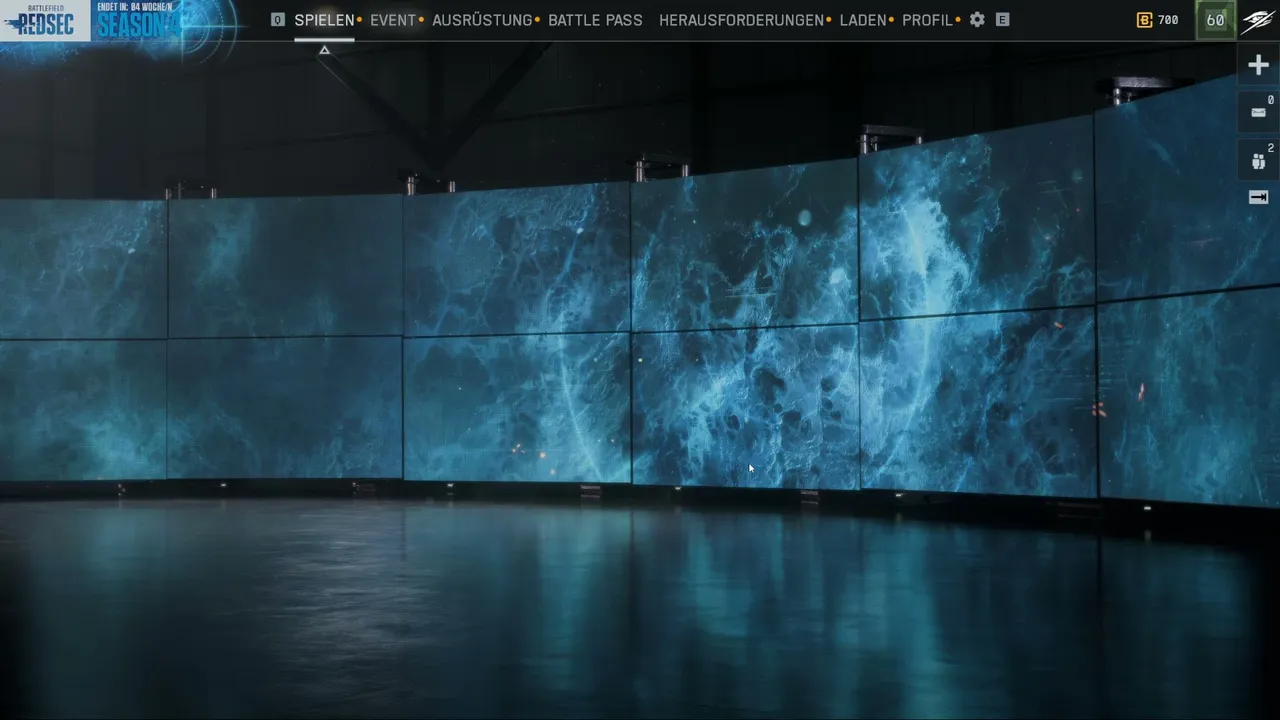
Task: Switch to the EVENT tab
Action: click(x=393, y=20)
